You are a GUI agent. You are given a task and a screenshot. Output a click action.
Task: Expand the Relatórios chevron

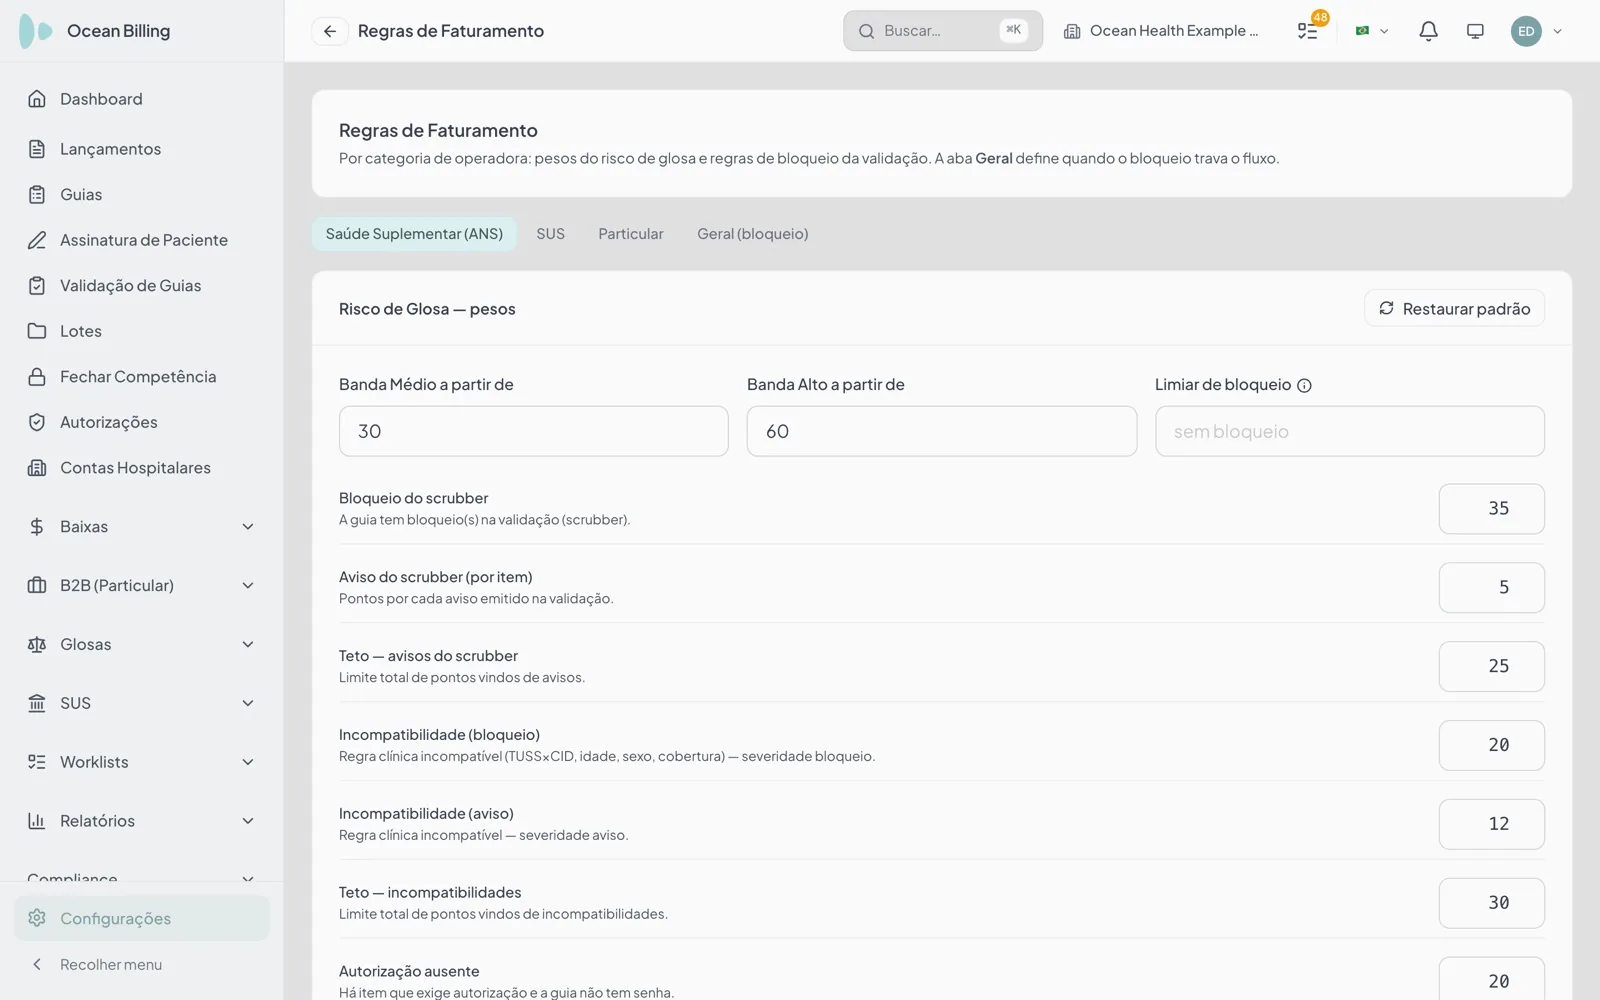248,821
